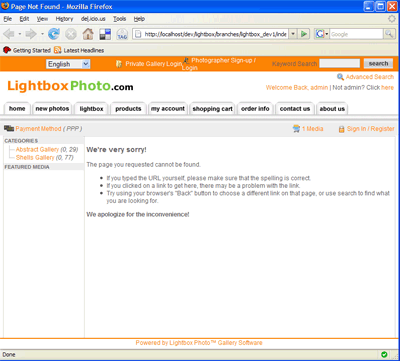
Task: Open the products tab
Action: point(128,109)
